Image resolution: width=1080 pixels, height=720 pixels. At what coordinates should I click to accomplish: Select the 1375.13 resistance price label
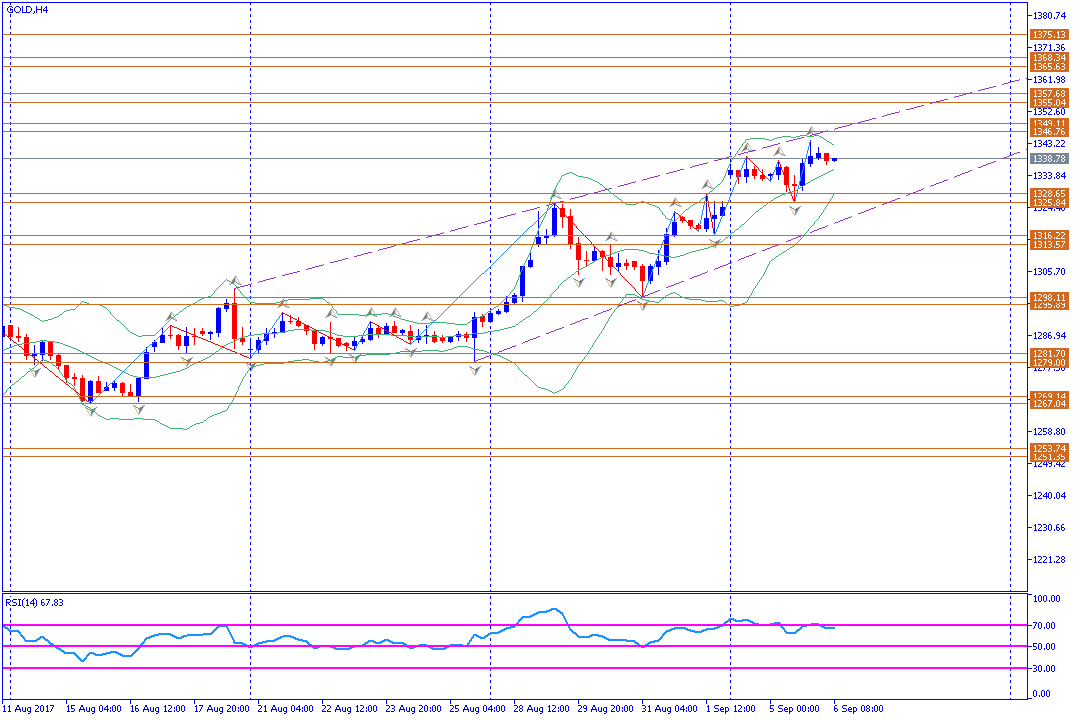(1049, 34)
